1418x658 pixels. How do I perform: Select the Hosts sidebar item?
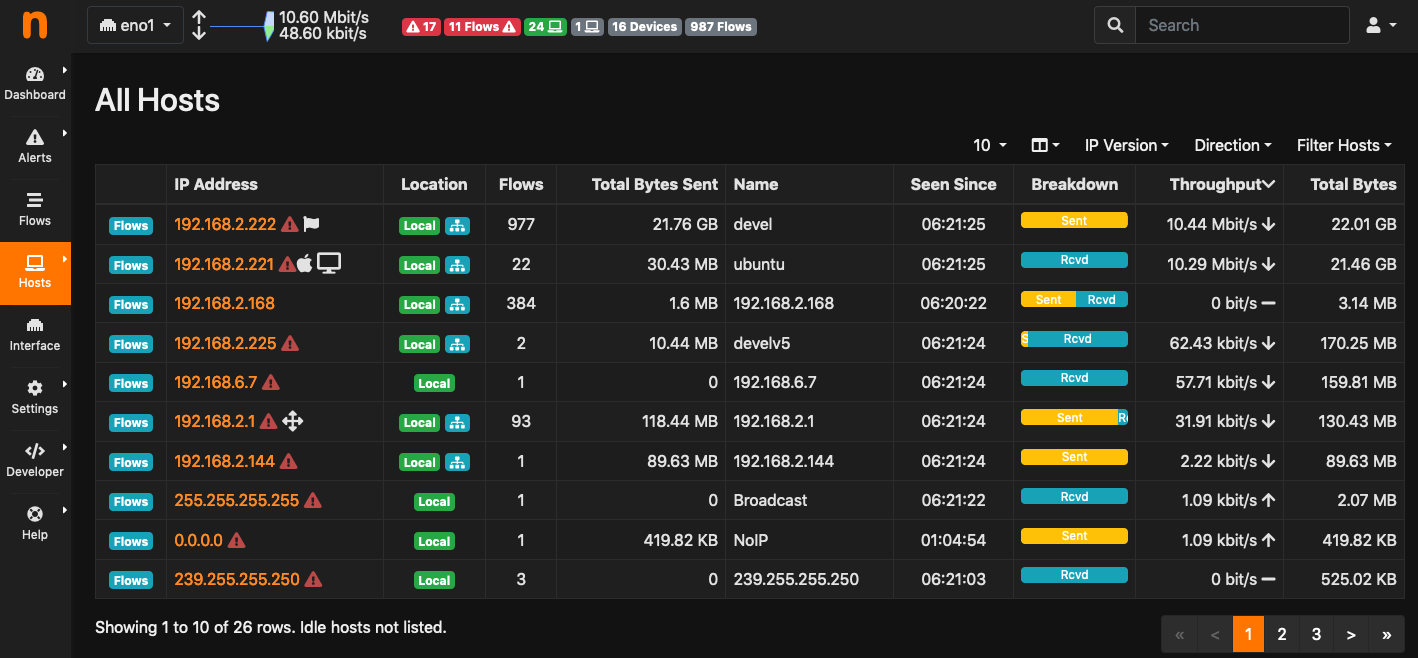tap(35, 272)
